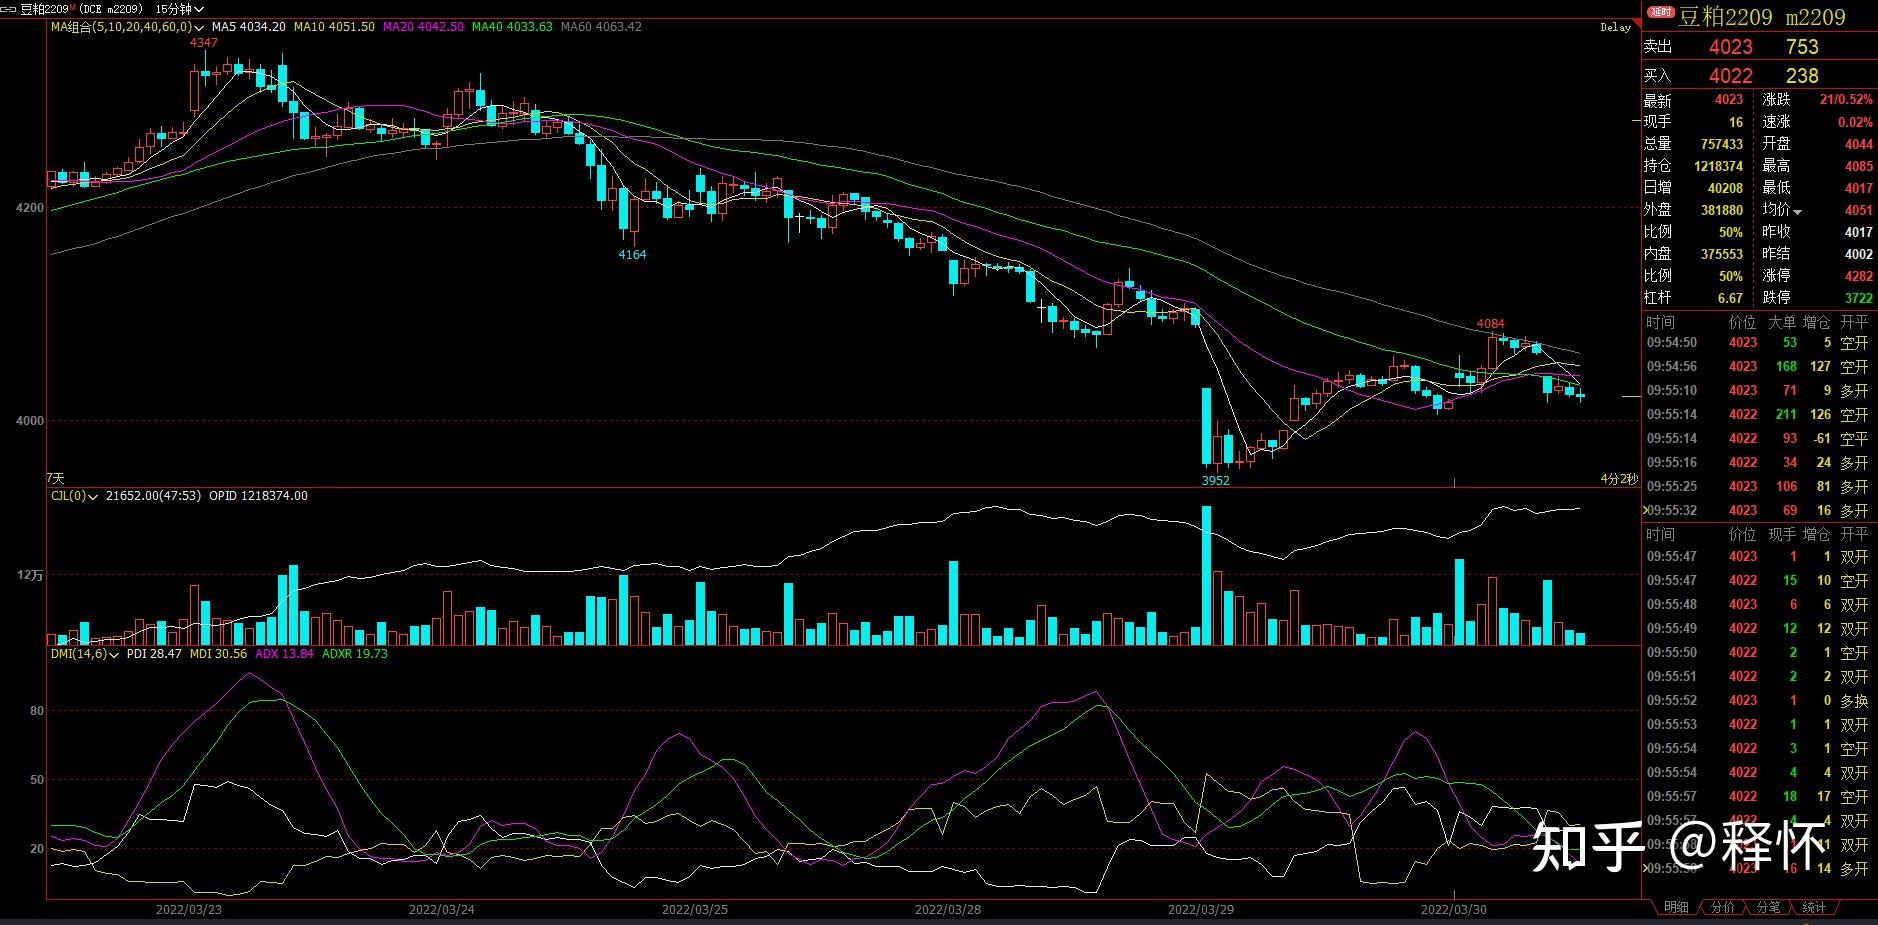This screenshot has height=925, width=1878.
Task: Select the 09:55:52 多换 tick row
Action: (1760, 701)
